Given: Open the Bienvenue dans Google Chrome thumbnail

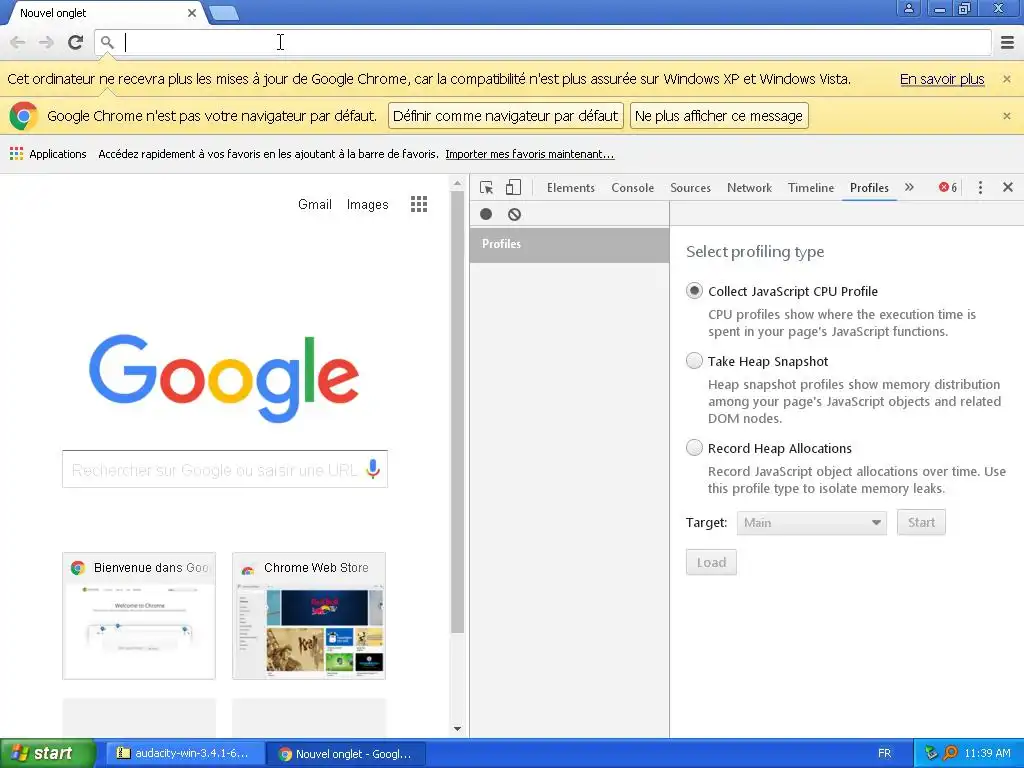Looking at the screenshot, I should (x=138, y=616).
